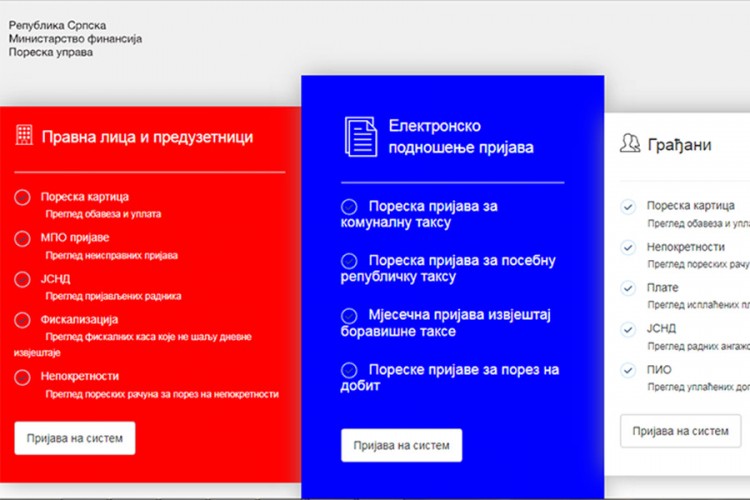This screenshot has width=750, height=500.
Task: Open Пореска пријава за комуналну таксу
Action: tap(419, 214)
